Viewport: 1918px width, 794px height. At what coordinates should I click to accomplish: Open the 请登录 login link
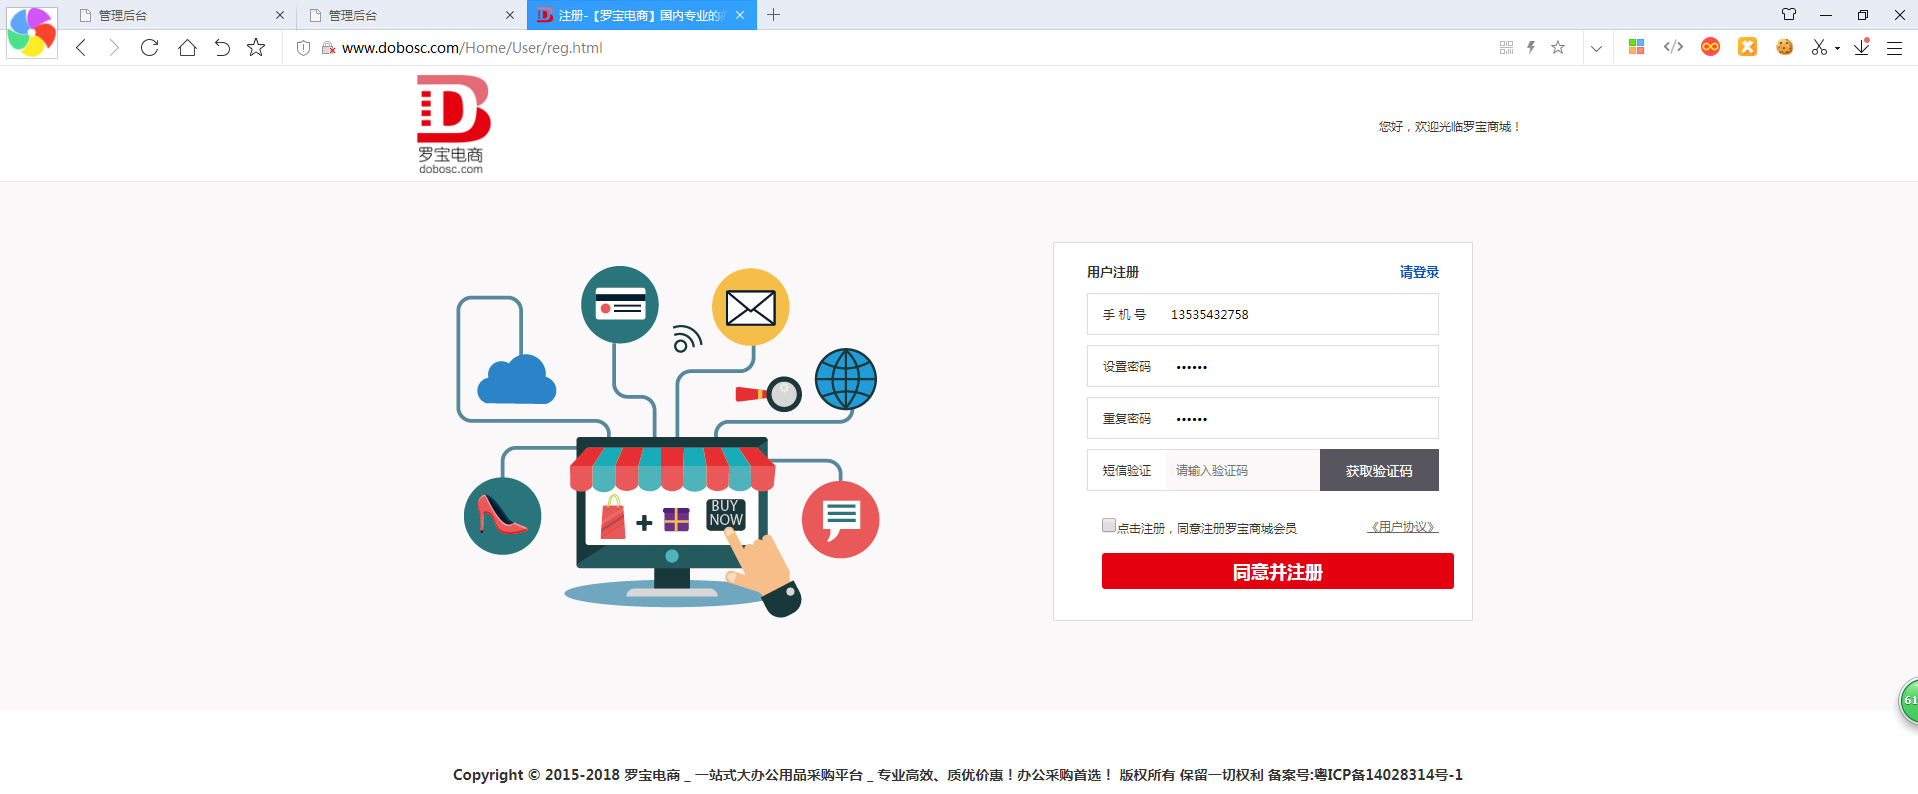click(1418, 272)
